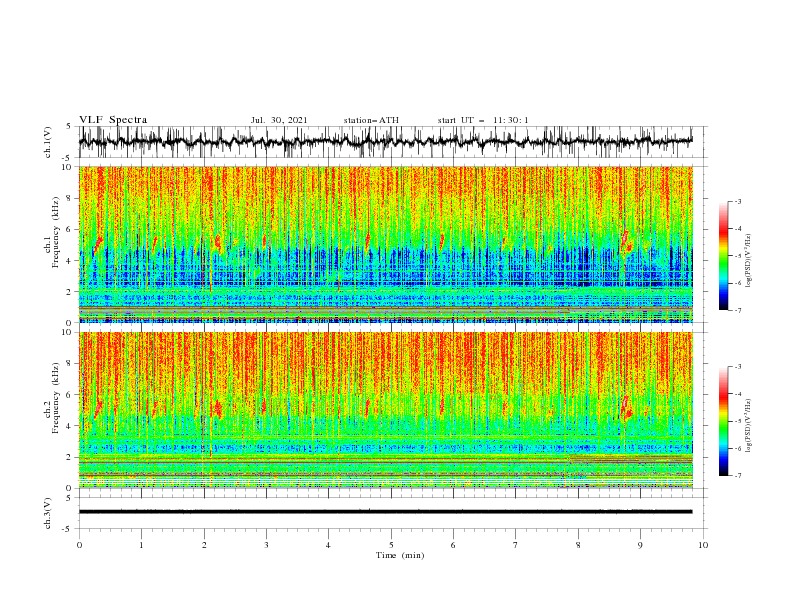The image size is (792, 612).
Task: Click the ch.2 spectrogram plot
Action: 386,410
